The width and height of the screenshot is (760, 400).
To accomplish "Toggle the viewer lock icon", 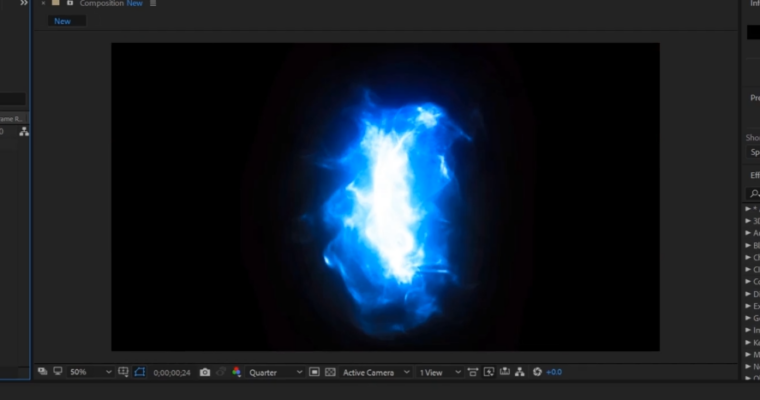I will click(x=70, y=3).
